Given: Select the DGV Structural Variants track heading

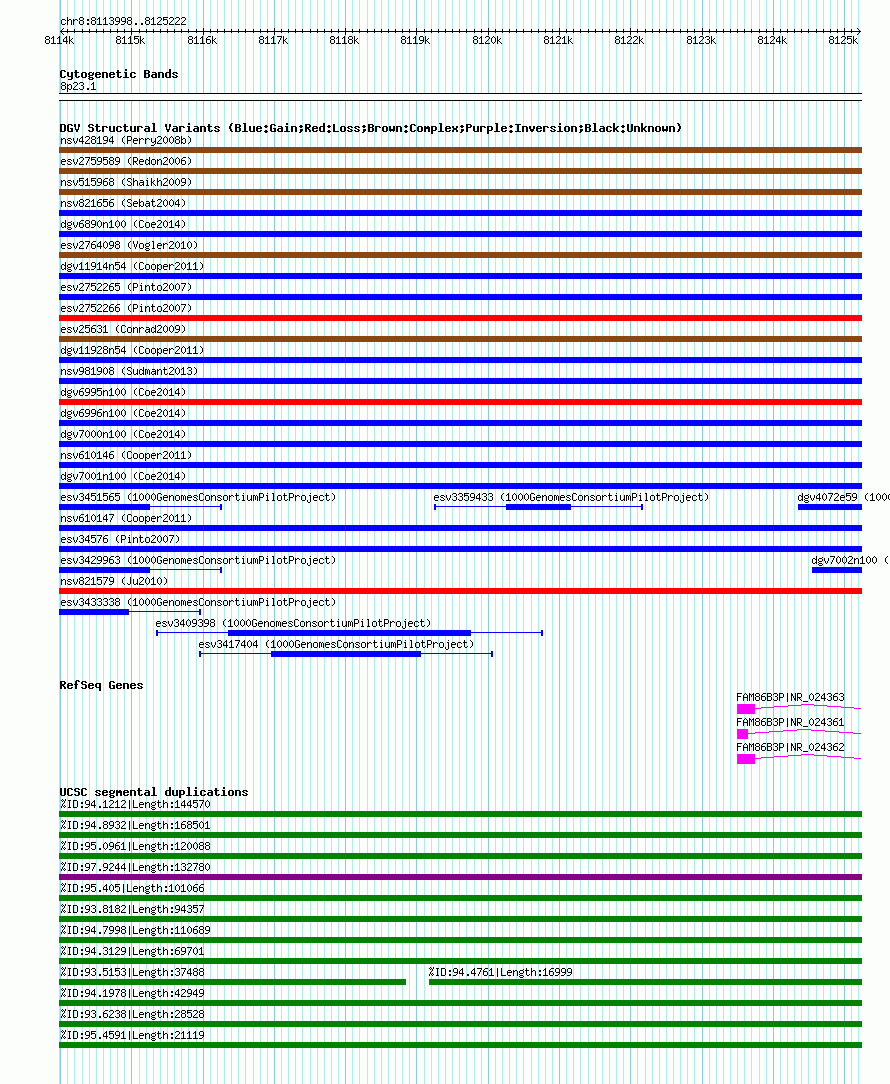Looking at the screenshot, I should pos(371,128).
